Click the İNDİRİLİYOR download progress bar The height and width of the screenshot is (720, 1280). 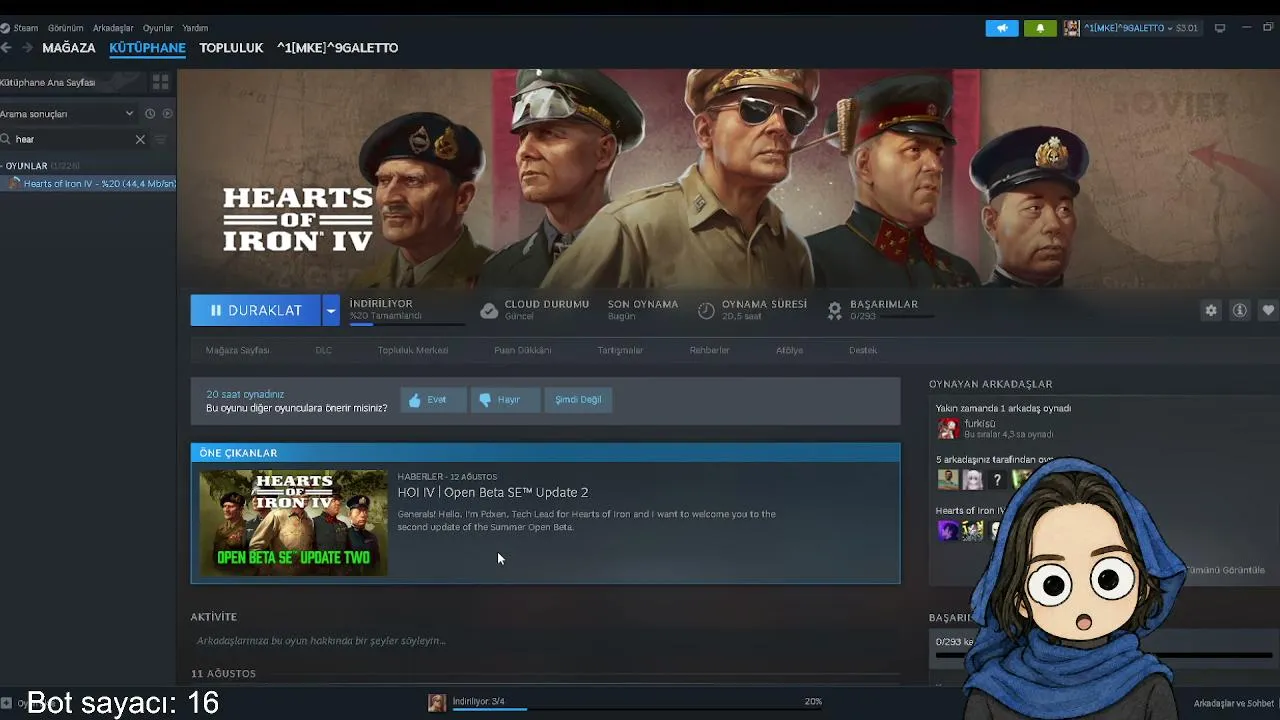[407, 323]
